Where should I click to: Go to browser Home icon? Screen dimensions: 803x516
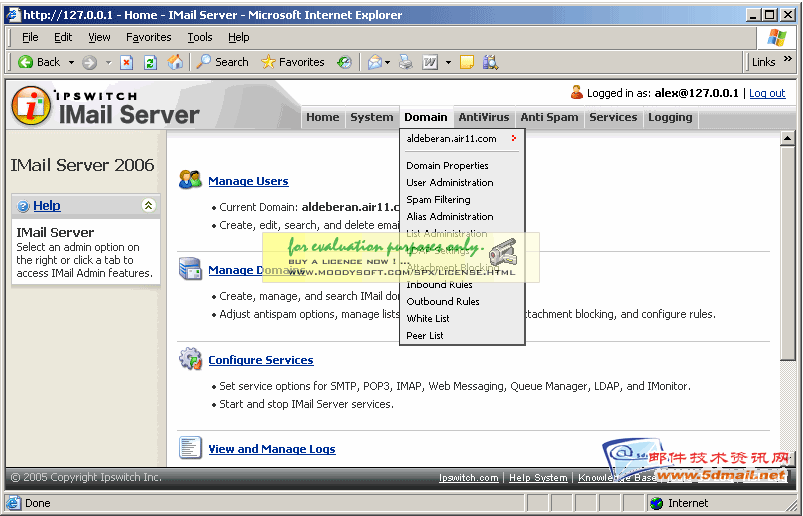176,62
